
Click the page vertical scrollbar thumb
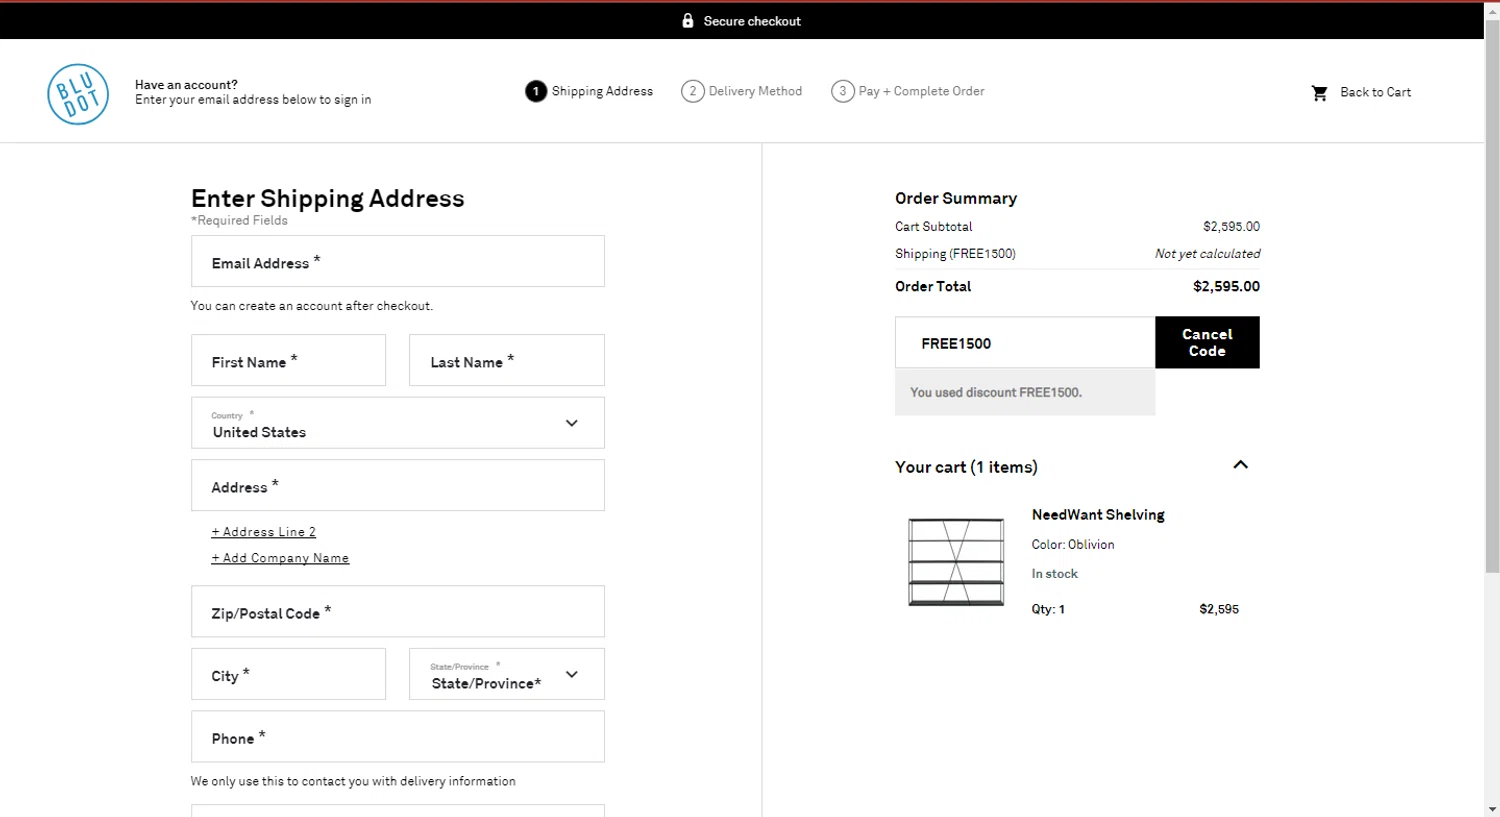[x=1492, y=296]
